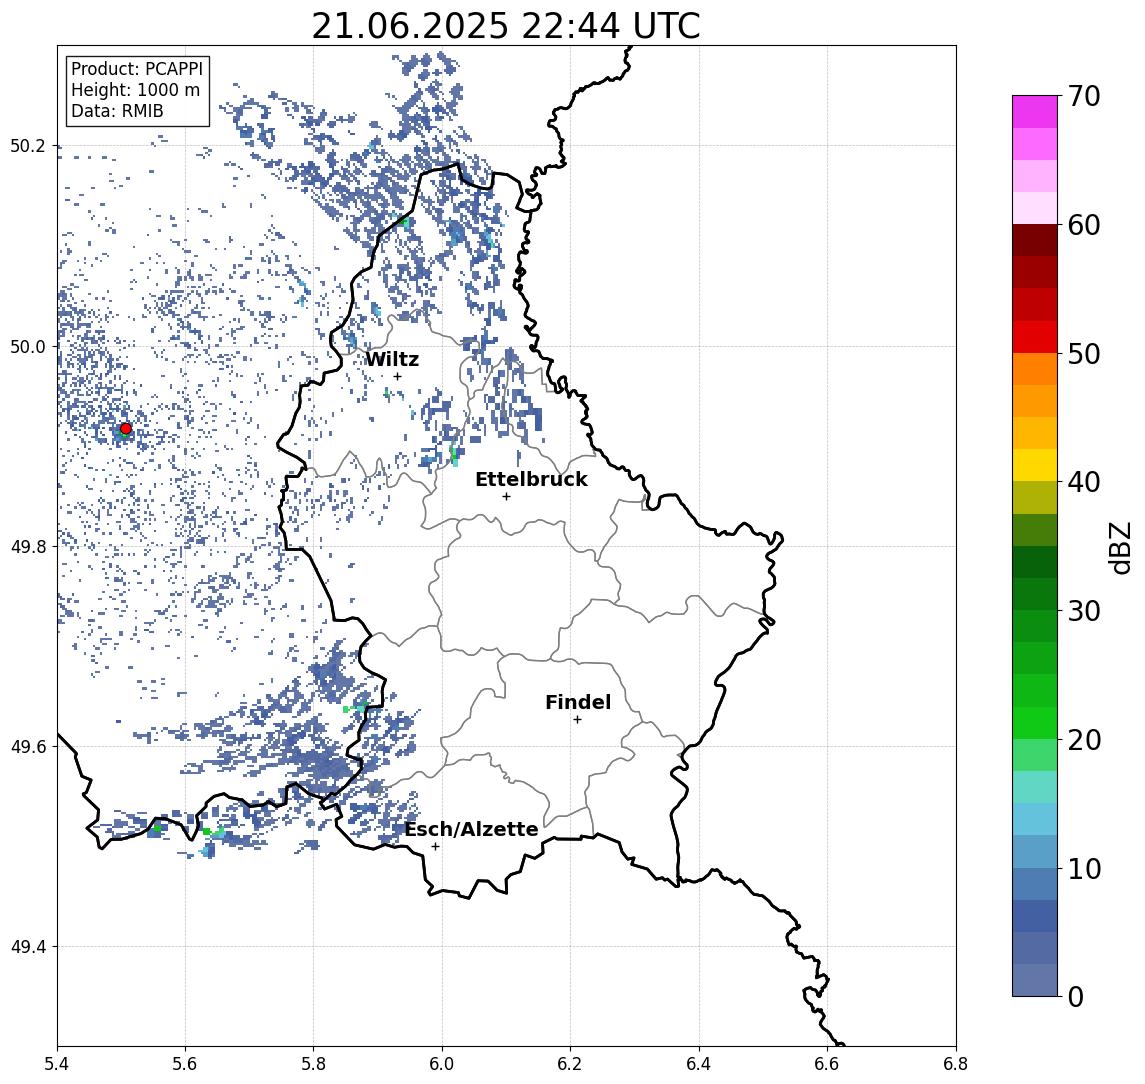Image resolution: width=1145 pixels, height=1084 pixels.
Task: Click the latitude axis label 49.6
Action: 28,747
